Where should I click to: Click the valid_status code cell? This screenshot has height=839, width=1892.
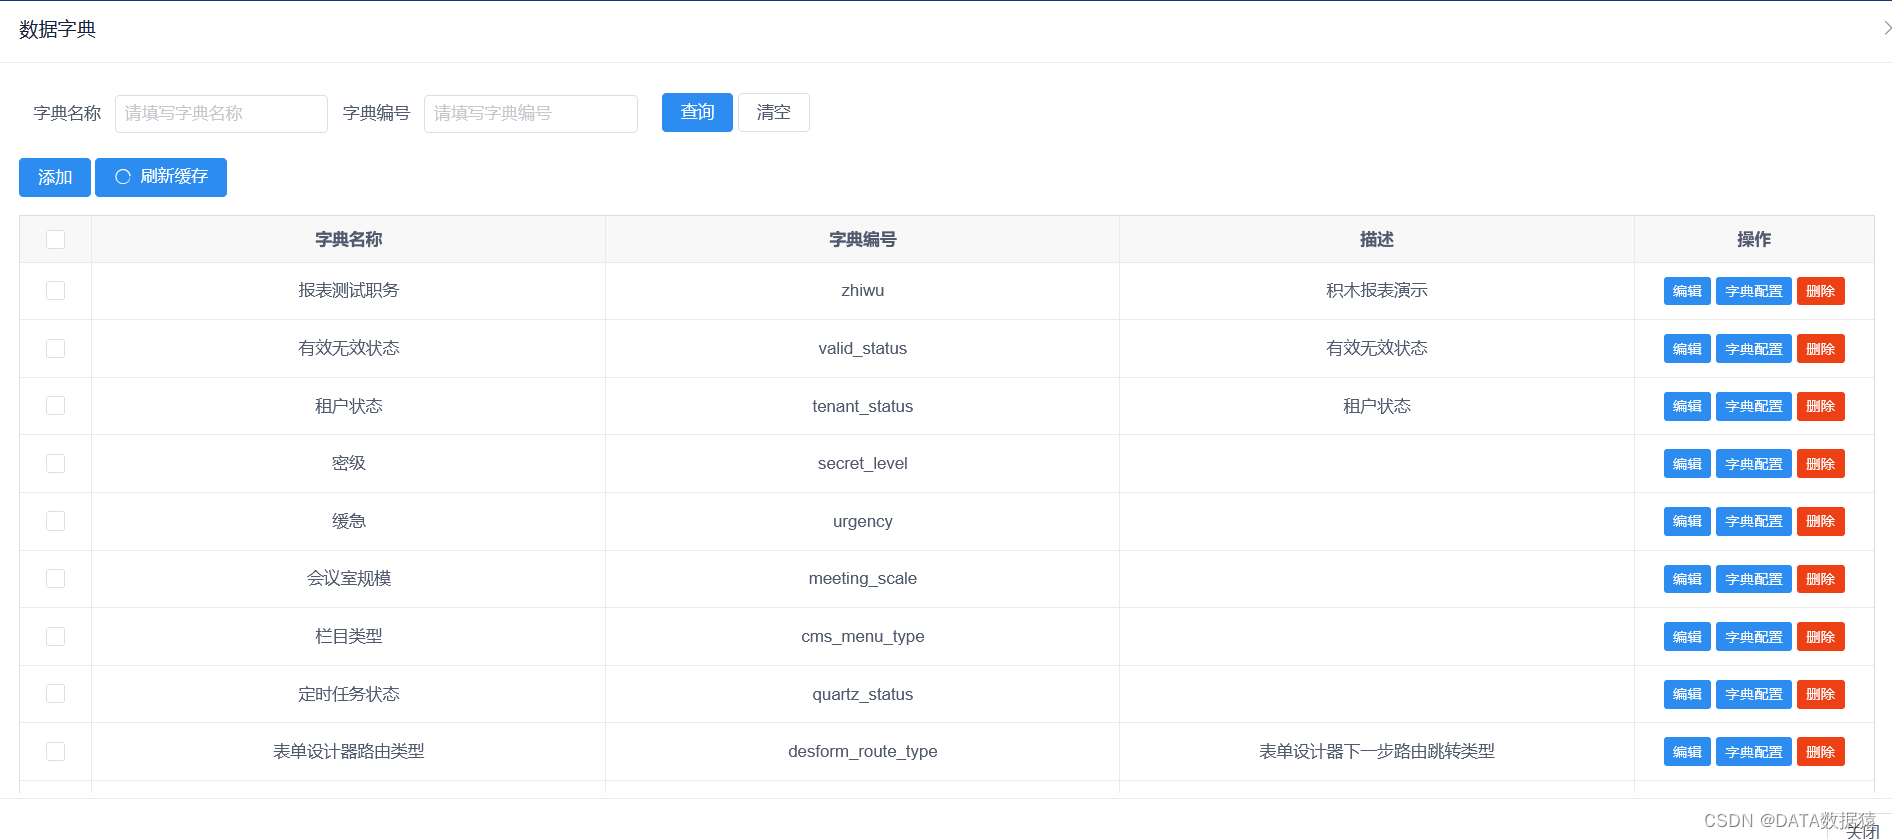click(863, 349)
